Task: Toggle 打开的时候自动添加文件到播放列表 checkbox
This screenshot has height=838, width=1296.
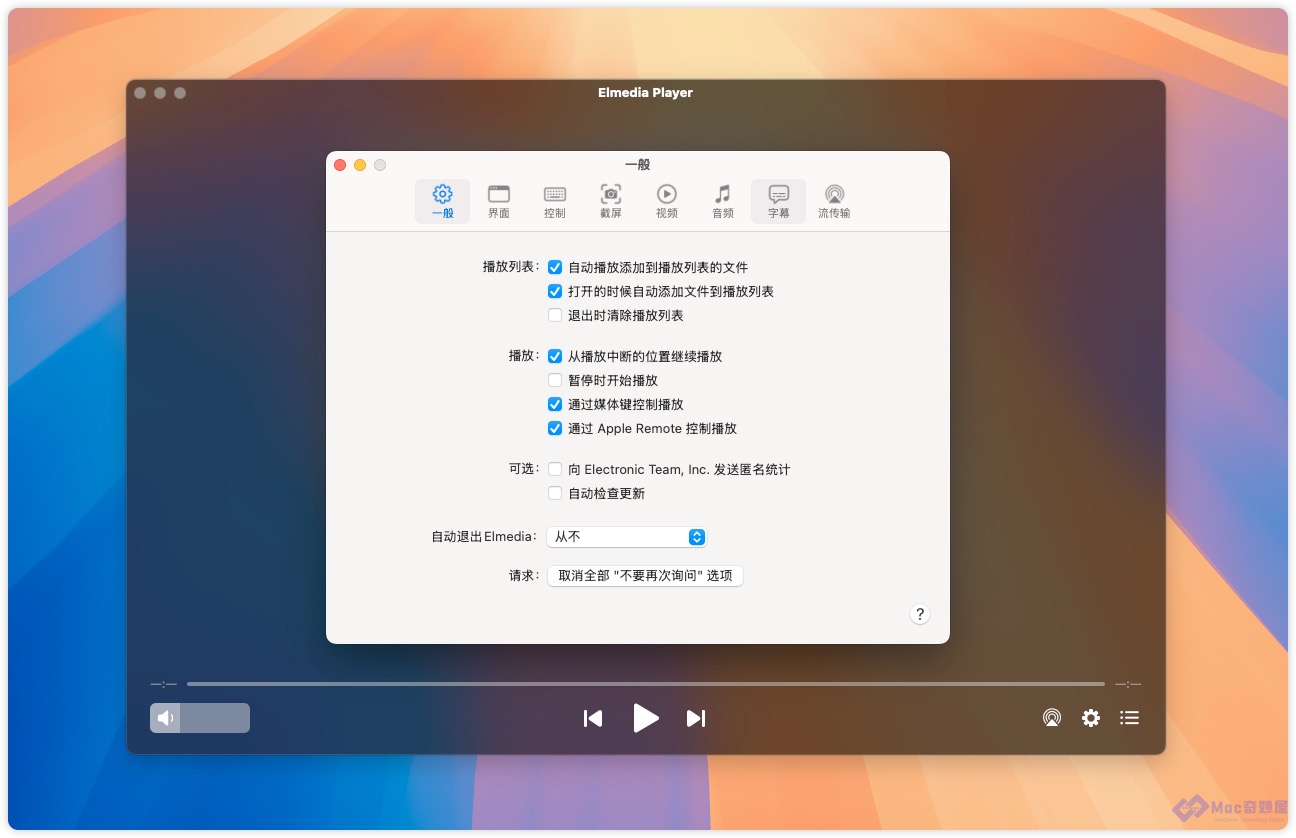Action: tap(555, 291)
